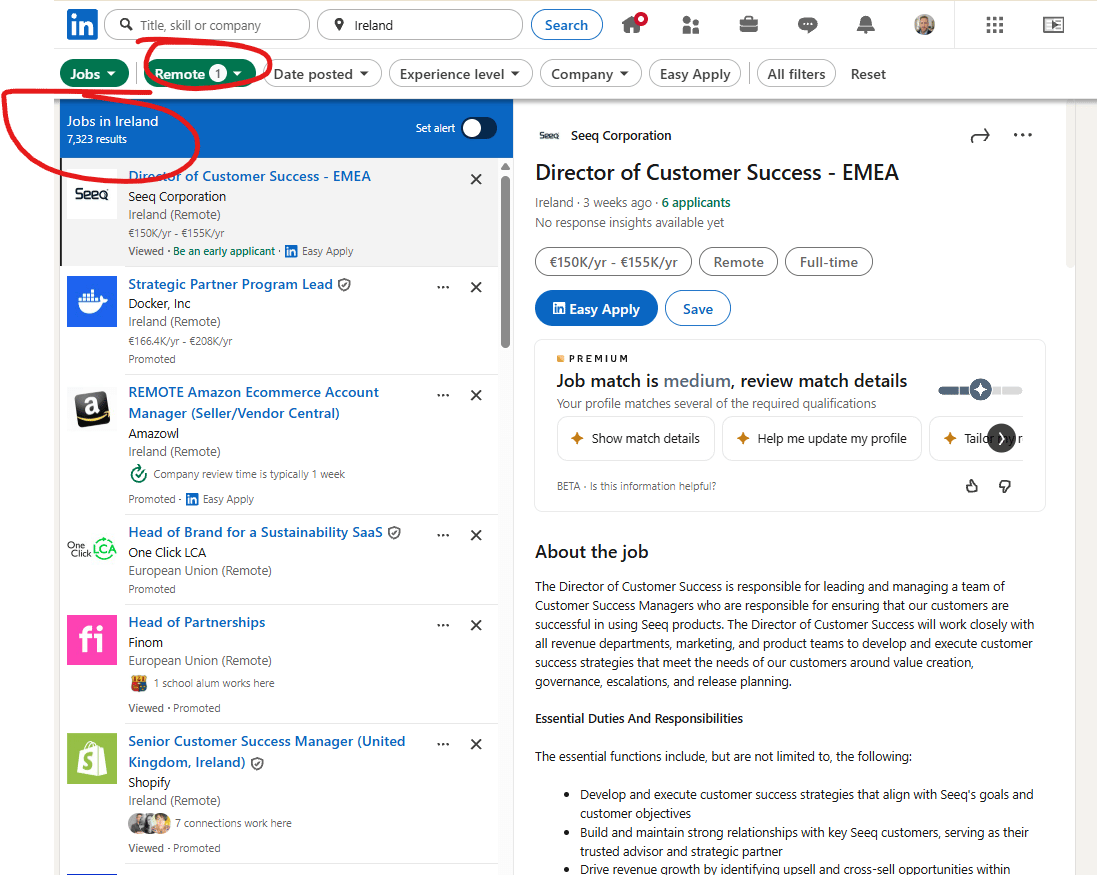
Task: Open the Notifications bell icon
Action: (865, 25)
